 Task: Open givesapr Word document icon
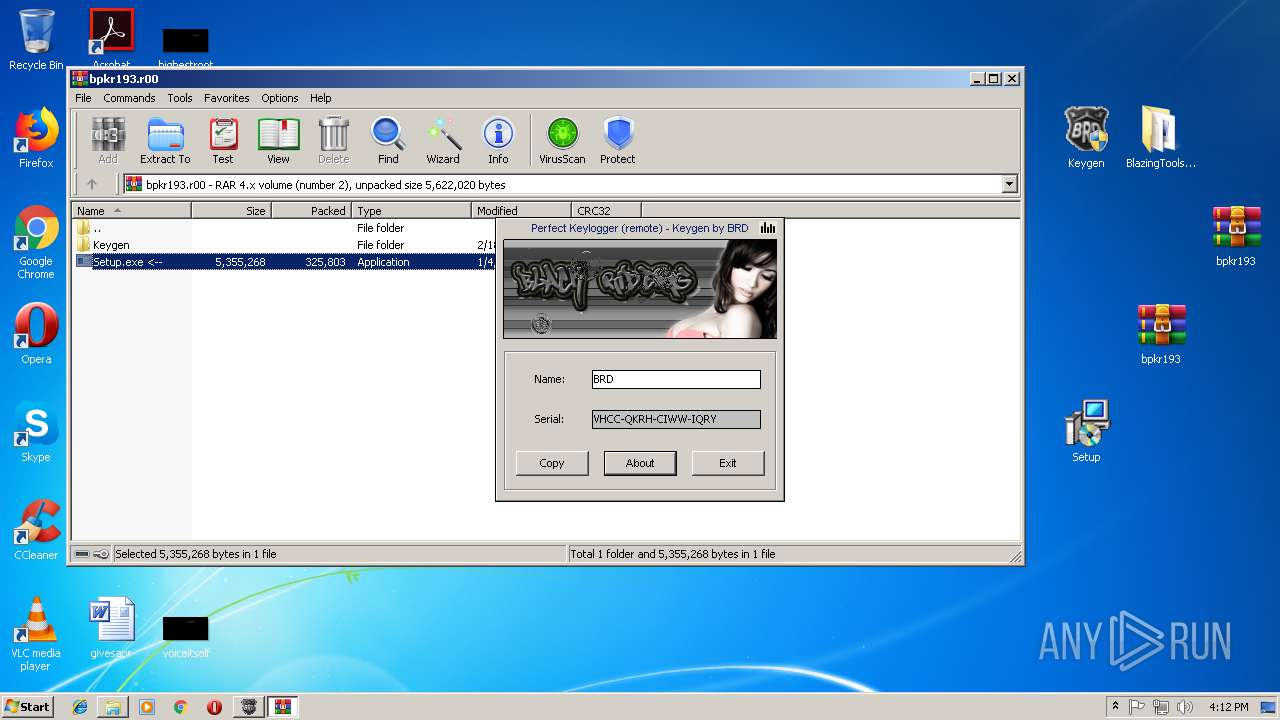[x=111, y=628]
